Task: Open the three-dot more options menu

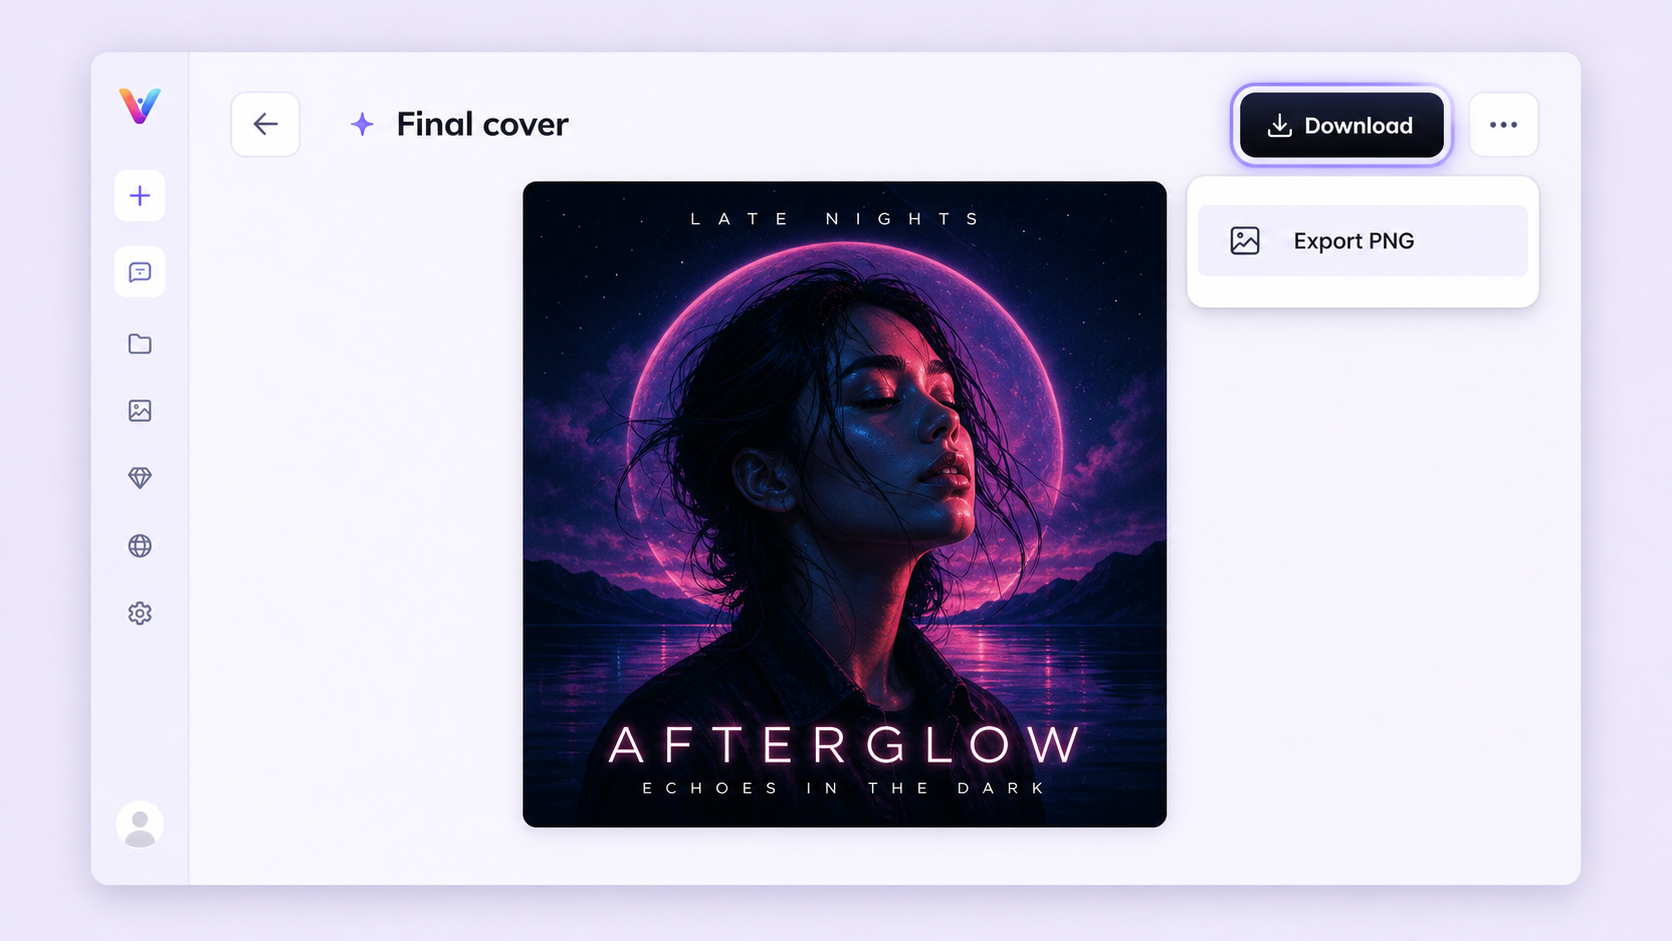Action: [x=1503, y=125]
